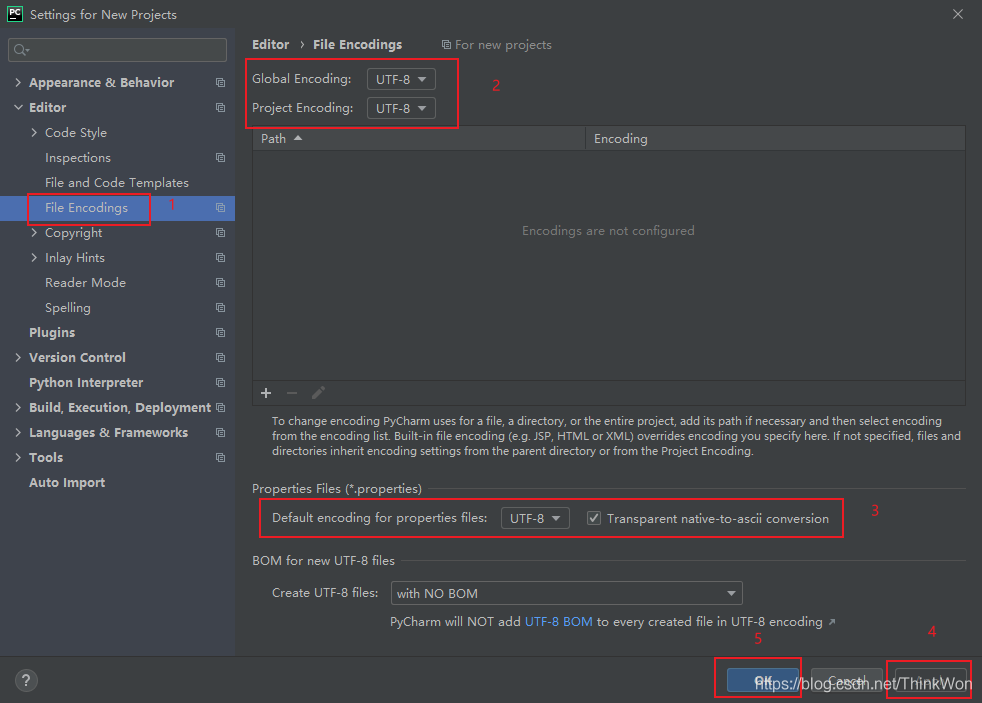Click the external link arrow after BOM note
Image resolution: width=982 pixels, height=703 pixels.
tap(832, 622)
